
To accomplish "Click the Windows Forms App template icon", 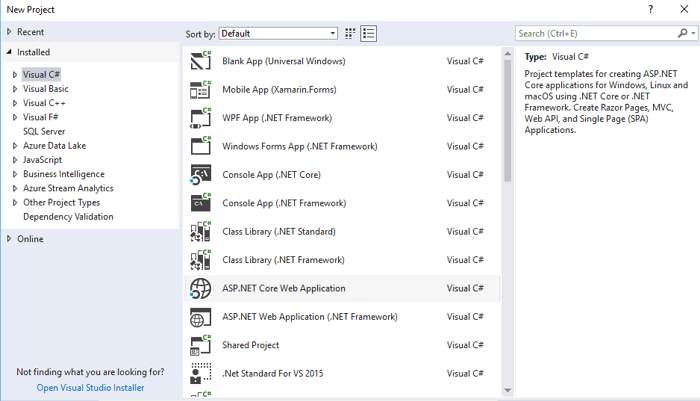I will point(199,147).
